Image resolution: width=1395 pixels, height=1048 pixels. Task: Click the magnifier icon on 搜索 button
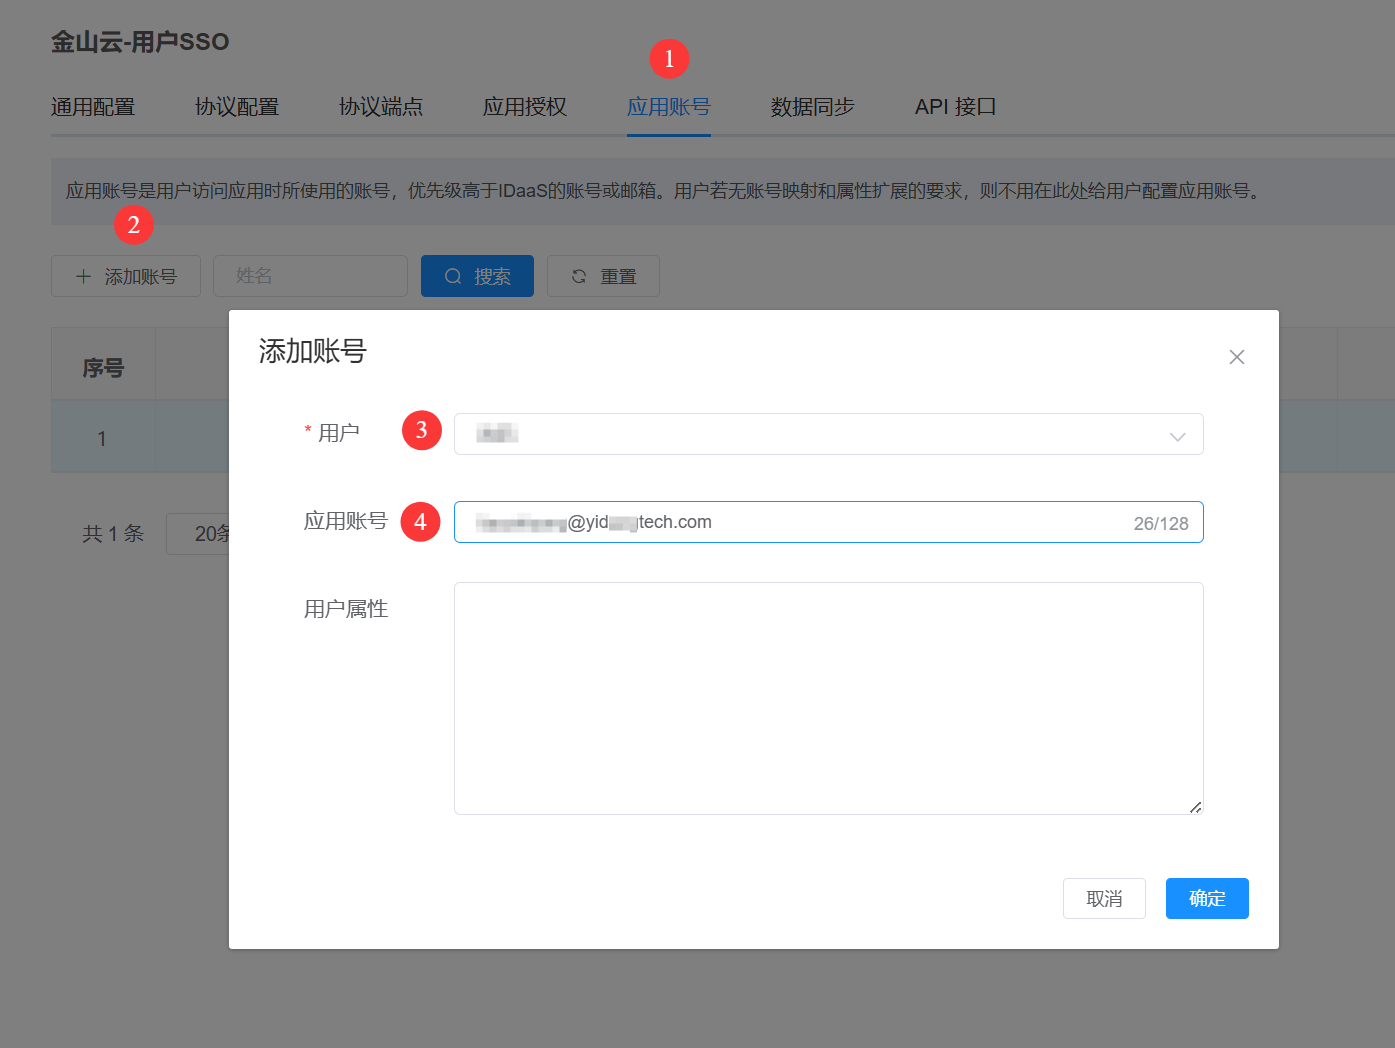pos(453,277)
